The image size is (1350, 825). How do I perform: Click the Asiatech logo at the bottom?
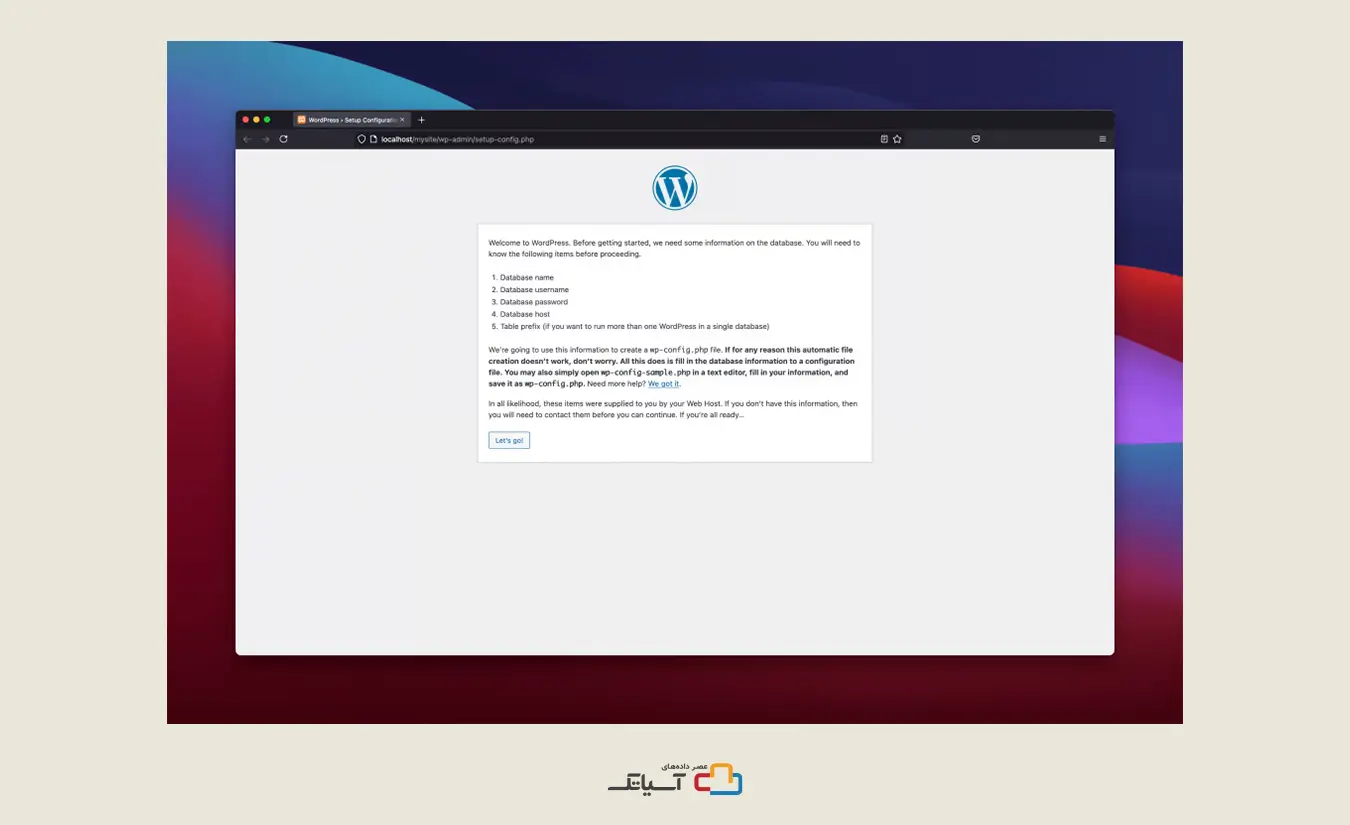click(675, 780)
